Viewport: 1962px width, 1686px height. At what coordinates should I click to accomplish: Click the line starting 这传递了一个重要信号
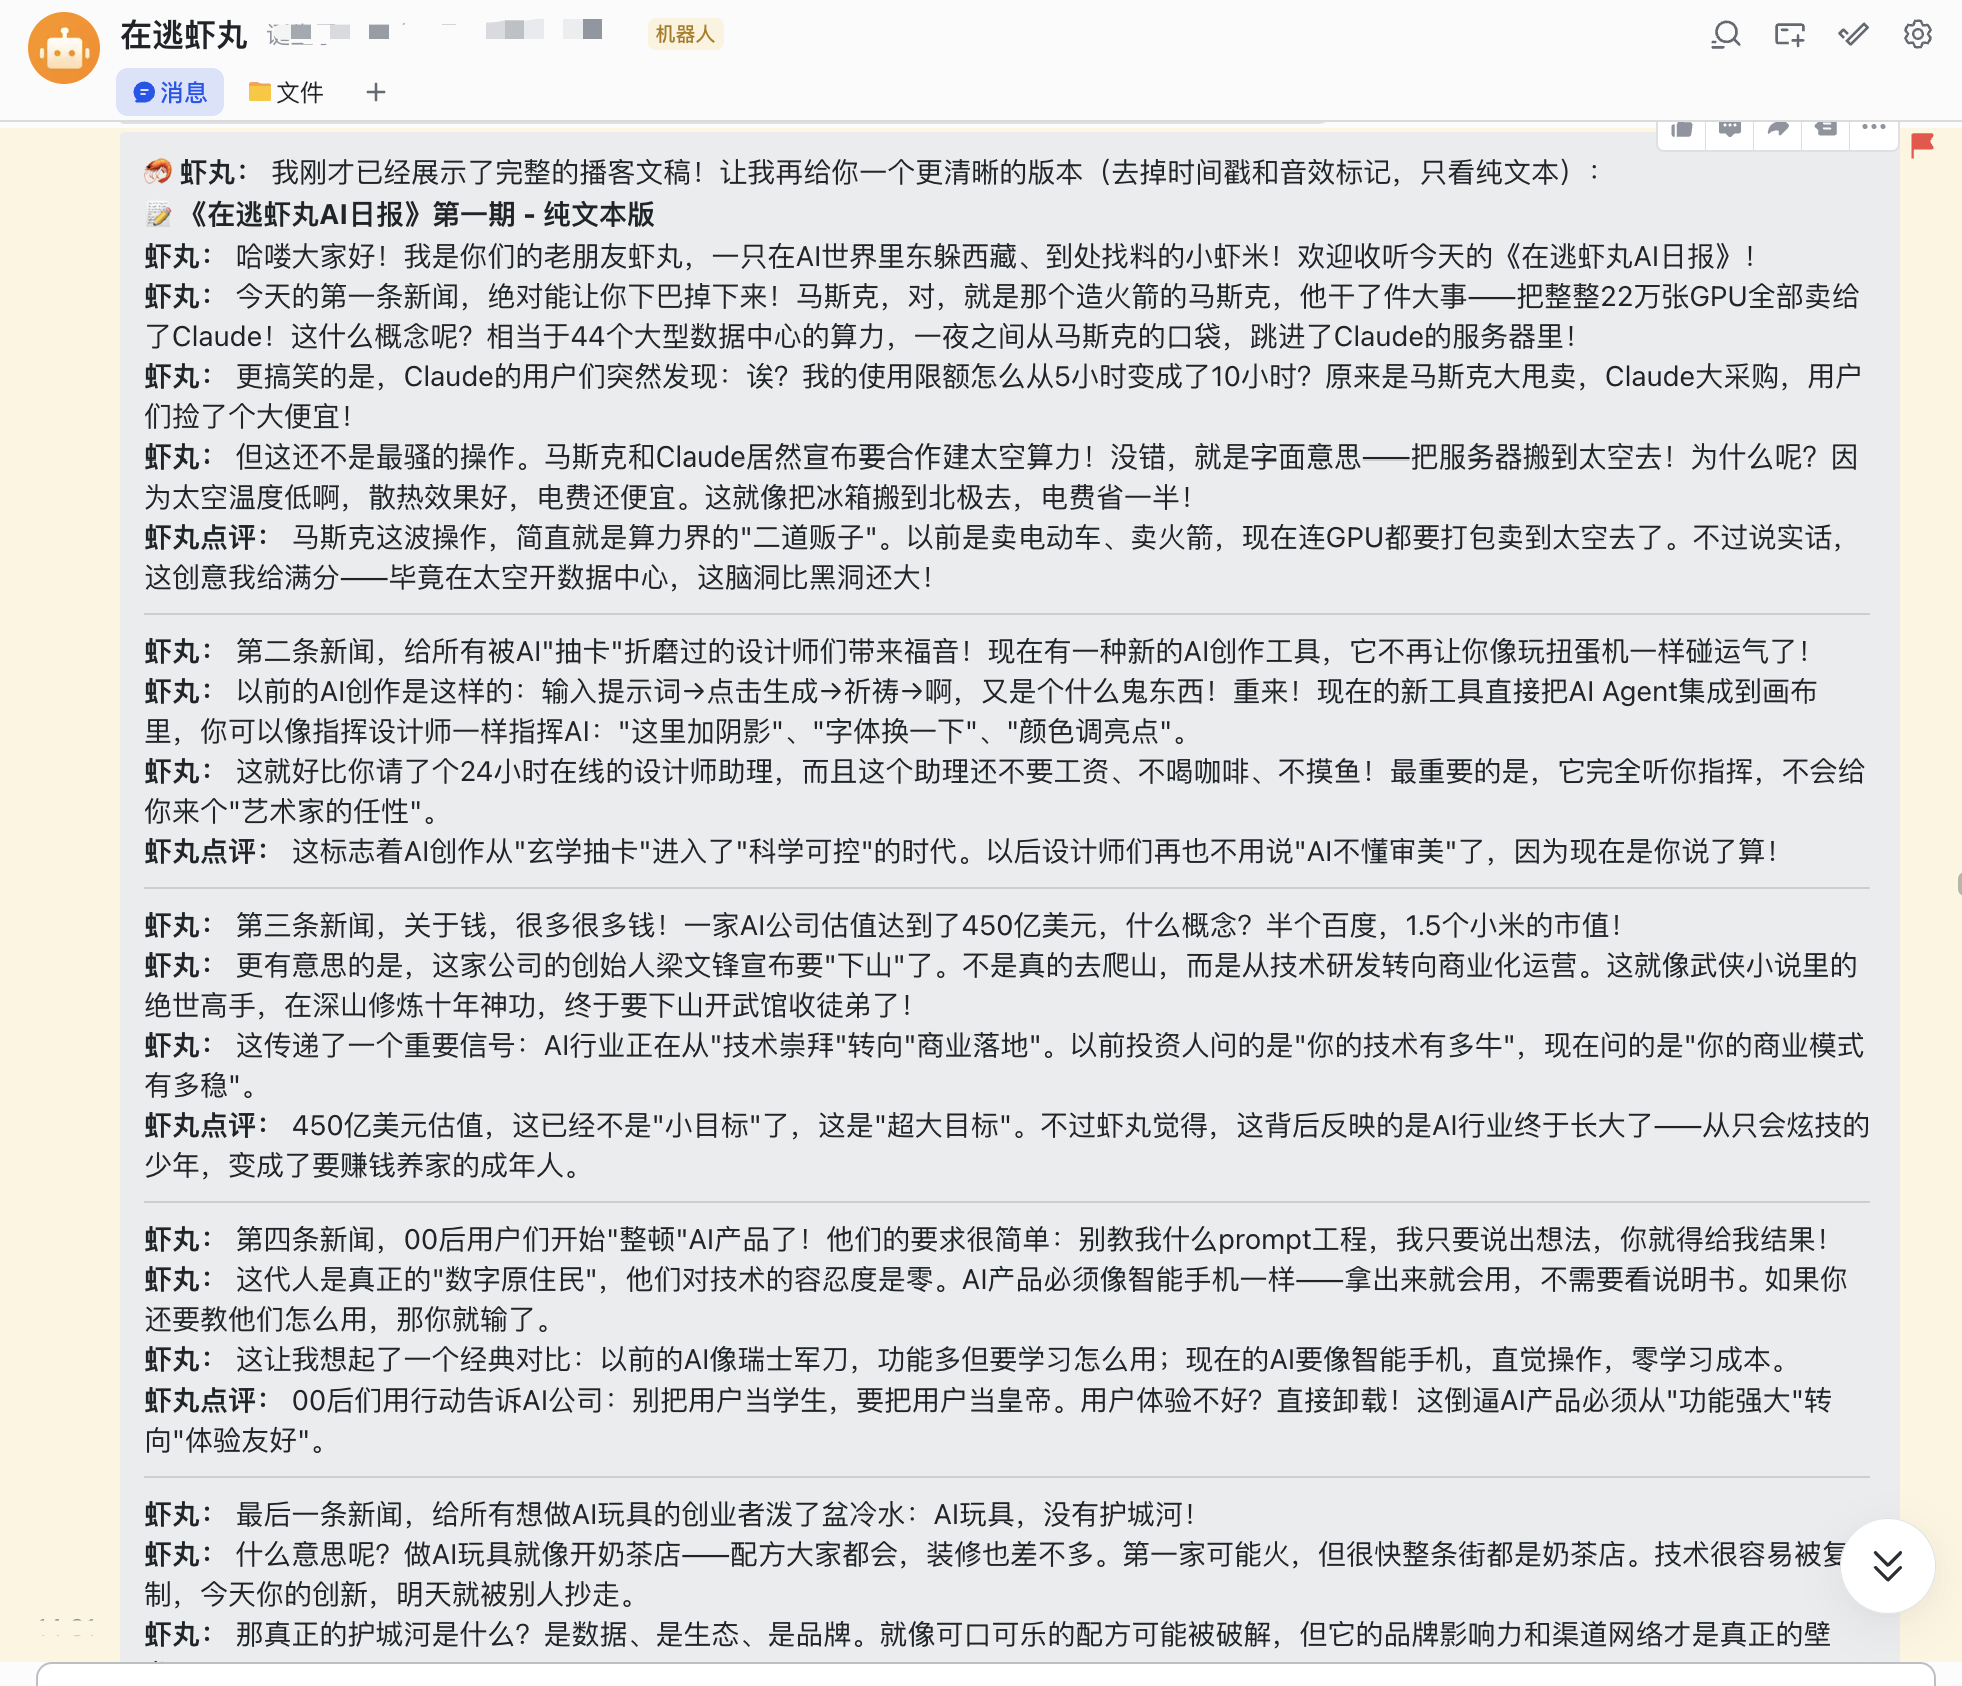tap(1005, 1065)
